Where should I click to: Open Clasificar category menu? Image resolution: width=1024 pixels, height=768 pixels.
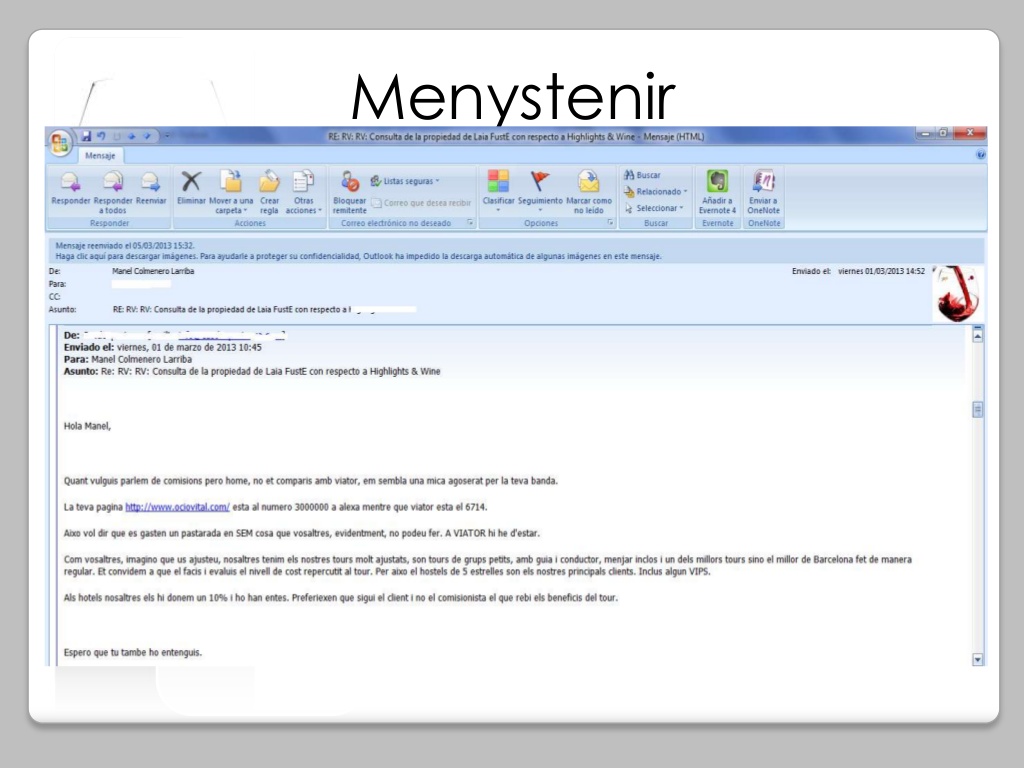point(498,191)
